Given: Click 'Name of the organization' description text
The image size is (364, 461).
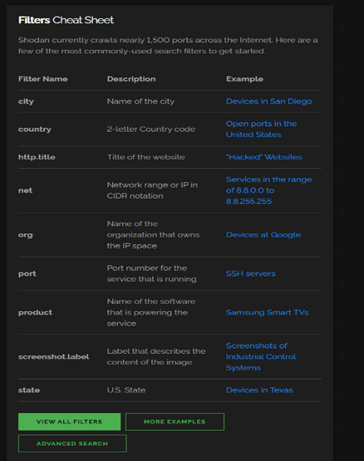Looking at the screenshot, I should point(153,235).
